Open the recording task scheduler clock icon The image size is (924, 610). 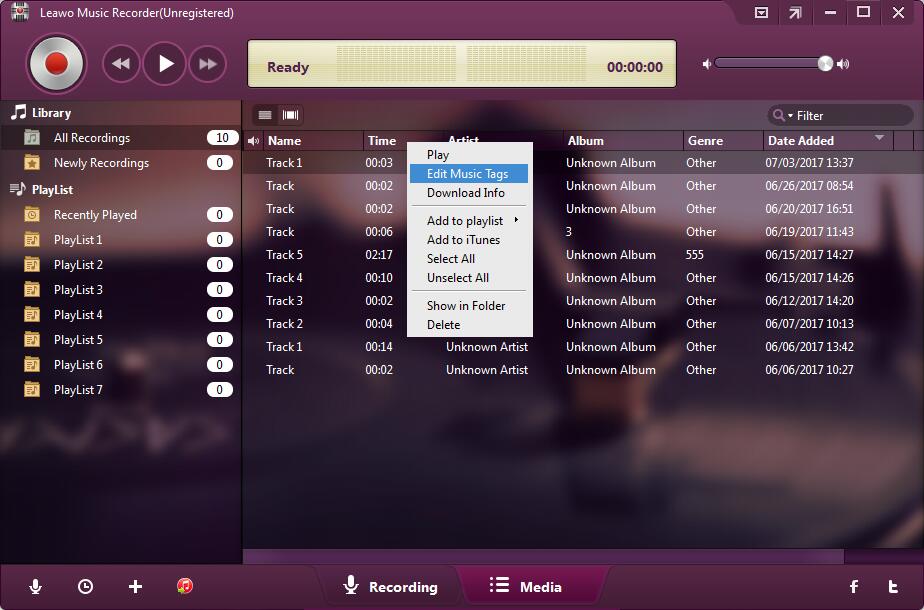(85, 587)
